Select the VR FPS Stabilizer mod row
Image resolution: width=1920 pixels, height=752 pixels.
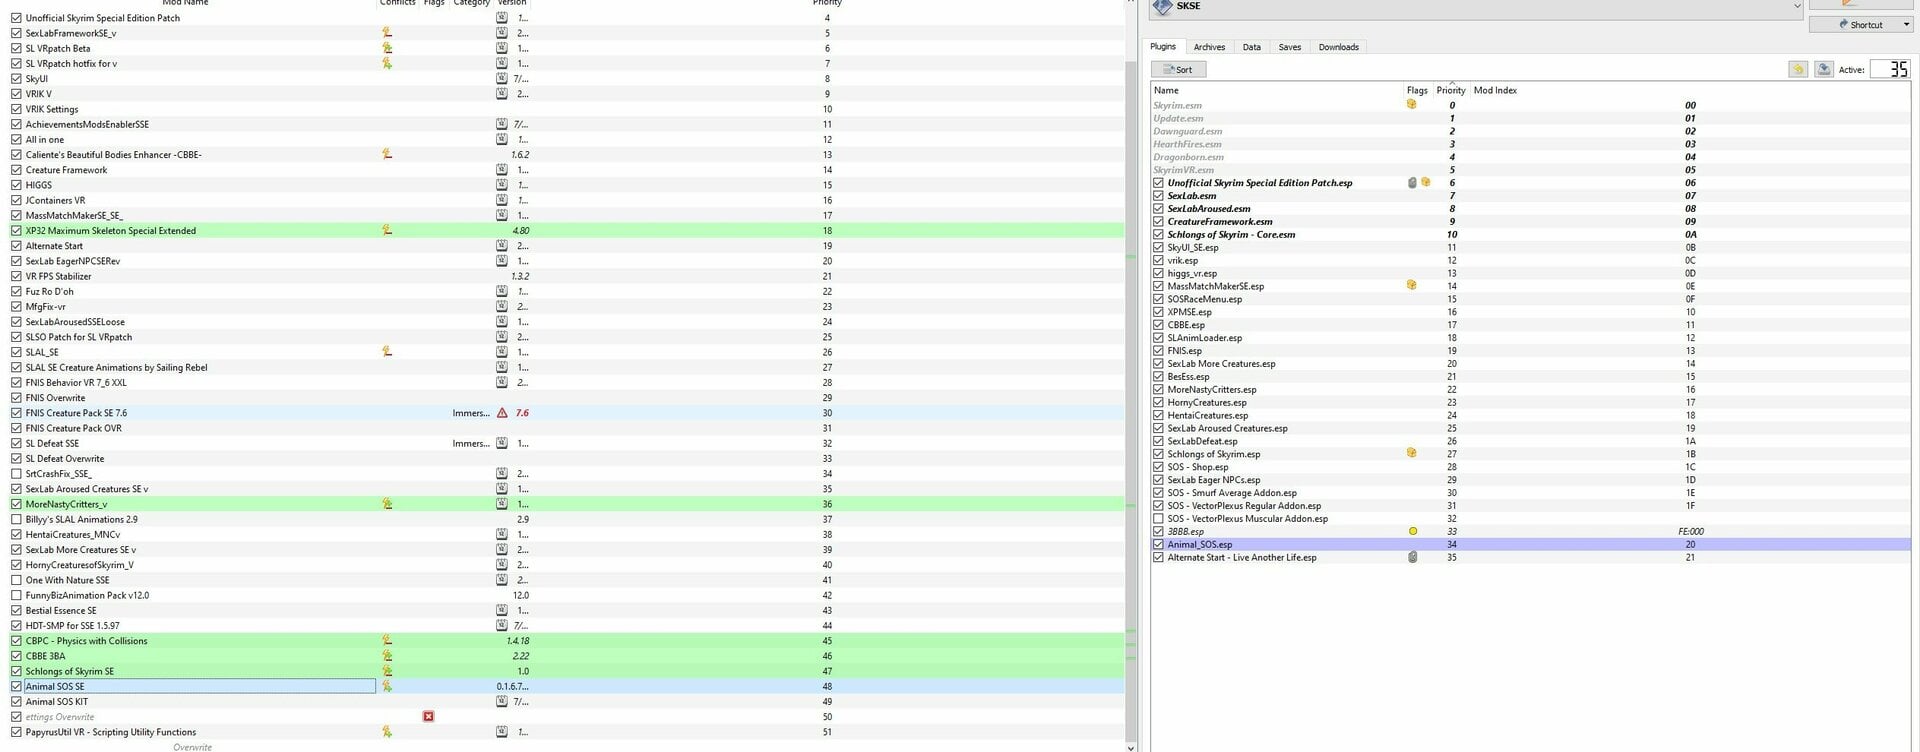(567, 276)
